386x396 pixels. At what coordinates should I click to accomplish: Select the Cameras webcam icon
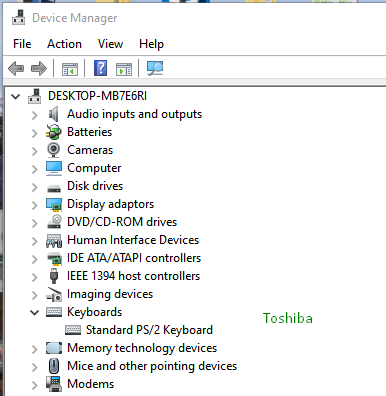pyautogui.click(x=54, y=150)
